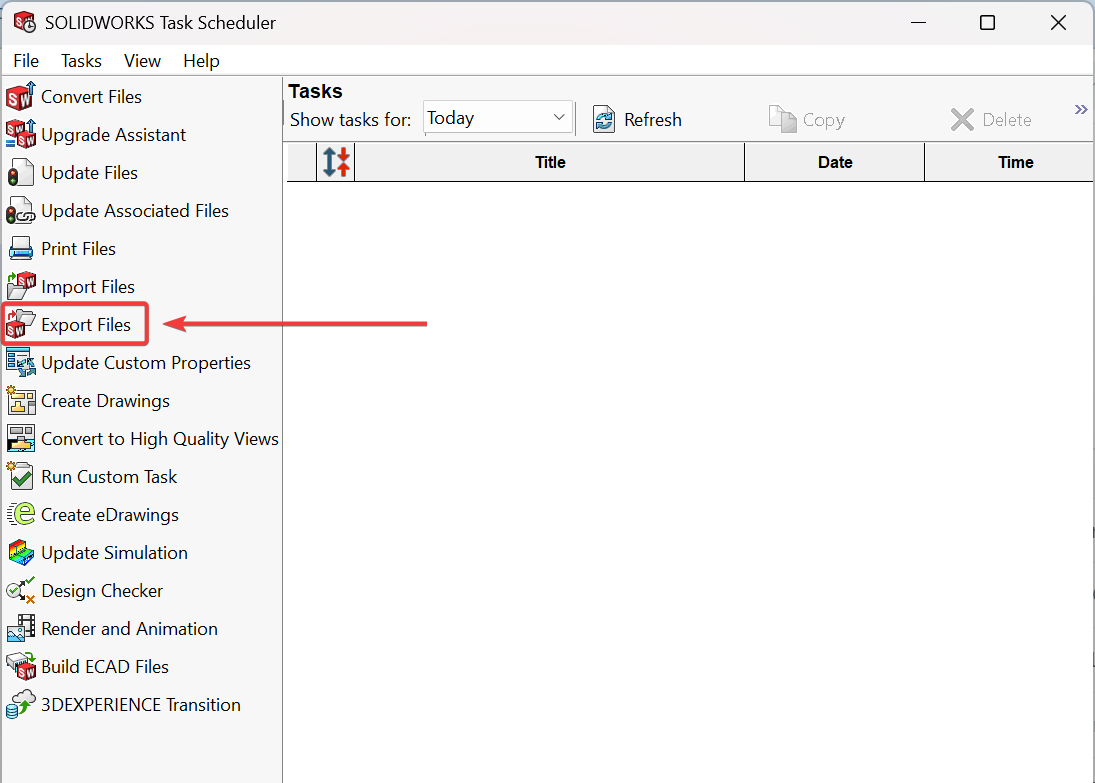Click the Build ECAD Files label

tap(105, 667)
